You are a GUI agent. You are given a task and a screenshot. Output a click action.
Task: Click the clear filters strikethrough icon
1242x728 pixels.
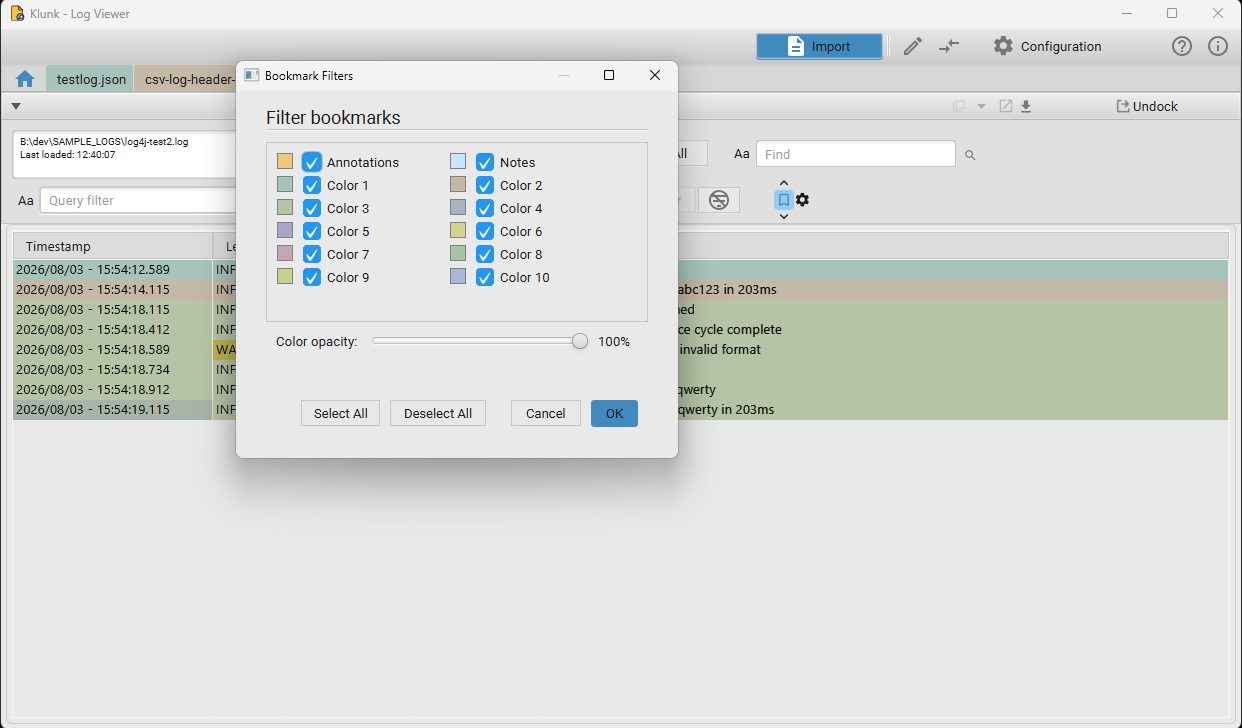tap(719, 200)
